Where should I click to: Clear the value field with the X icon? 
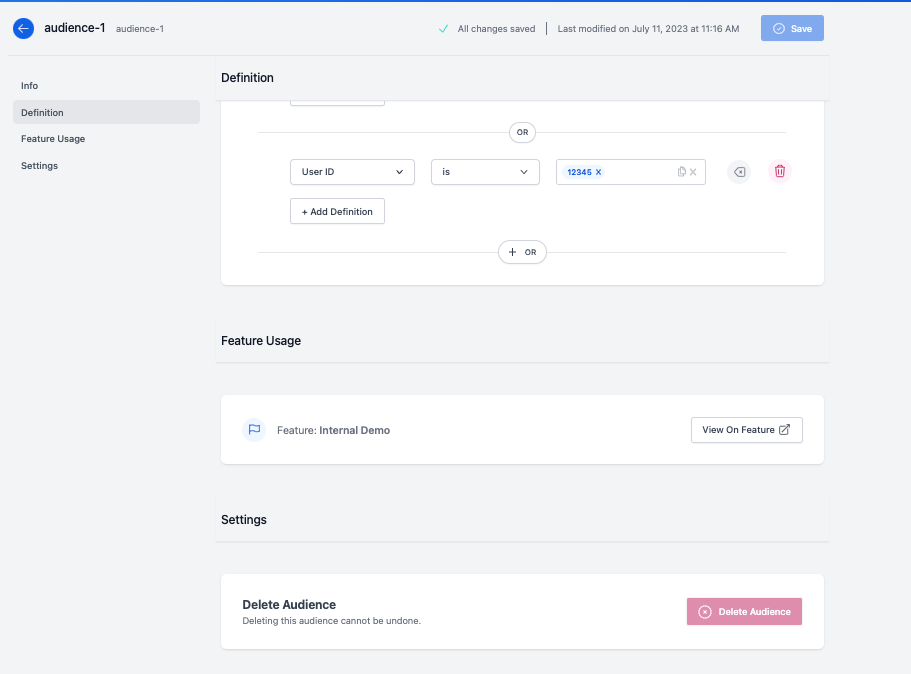692,171
